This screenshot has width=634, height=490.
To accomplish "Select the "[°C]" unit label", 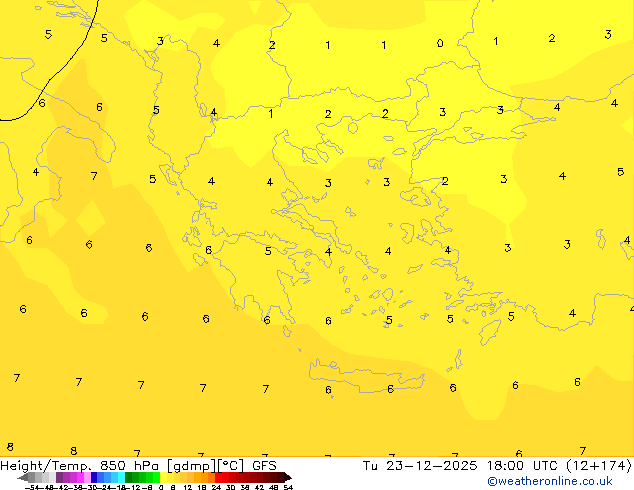I will [230, 466].
